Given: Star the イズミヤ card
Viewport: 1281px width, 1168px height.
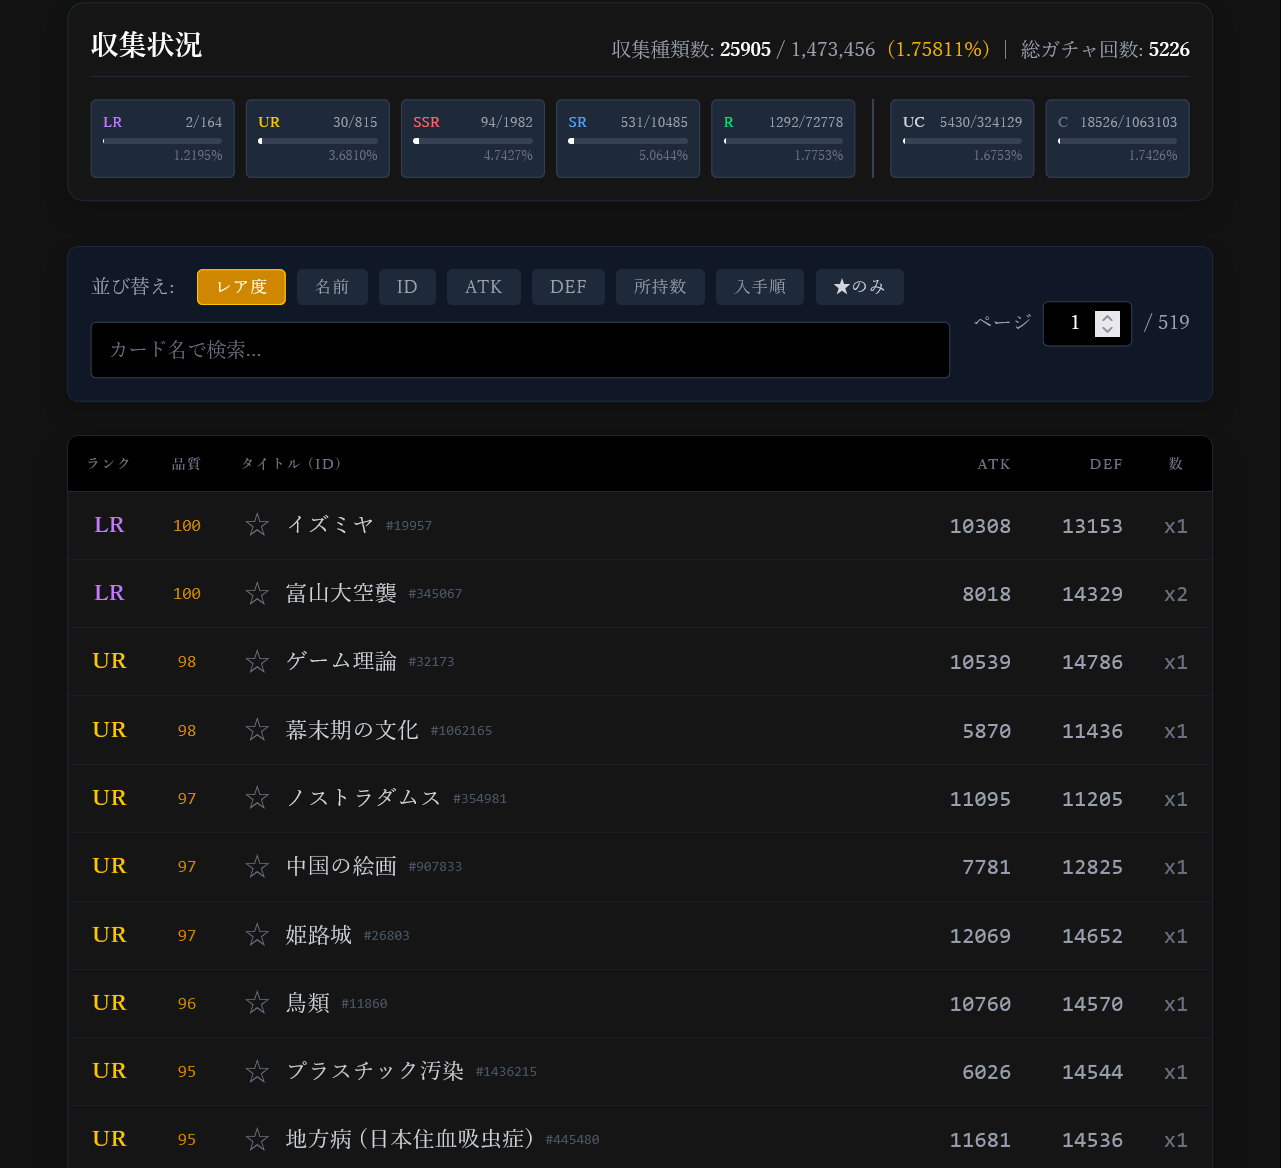Looking at the screenshot, I should [257, 525].
